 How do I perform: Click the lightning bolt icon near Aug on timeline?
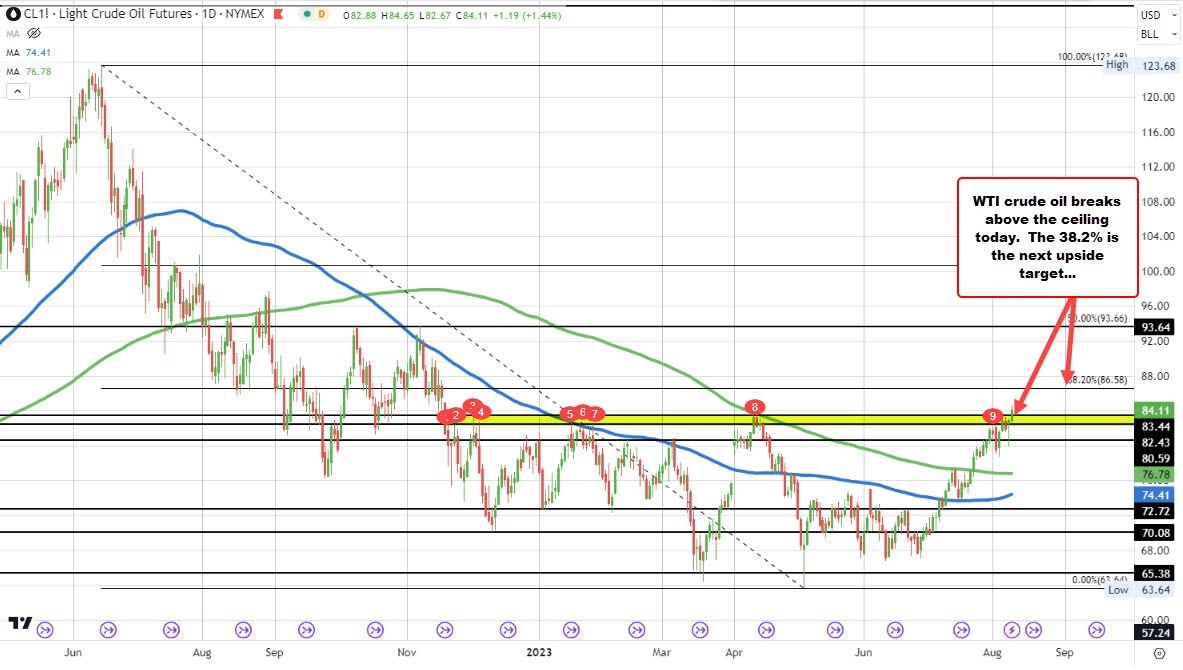coord(1011,630)
